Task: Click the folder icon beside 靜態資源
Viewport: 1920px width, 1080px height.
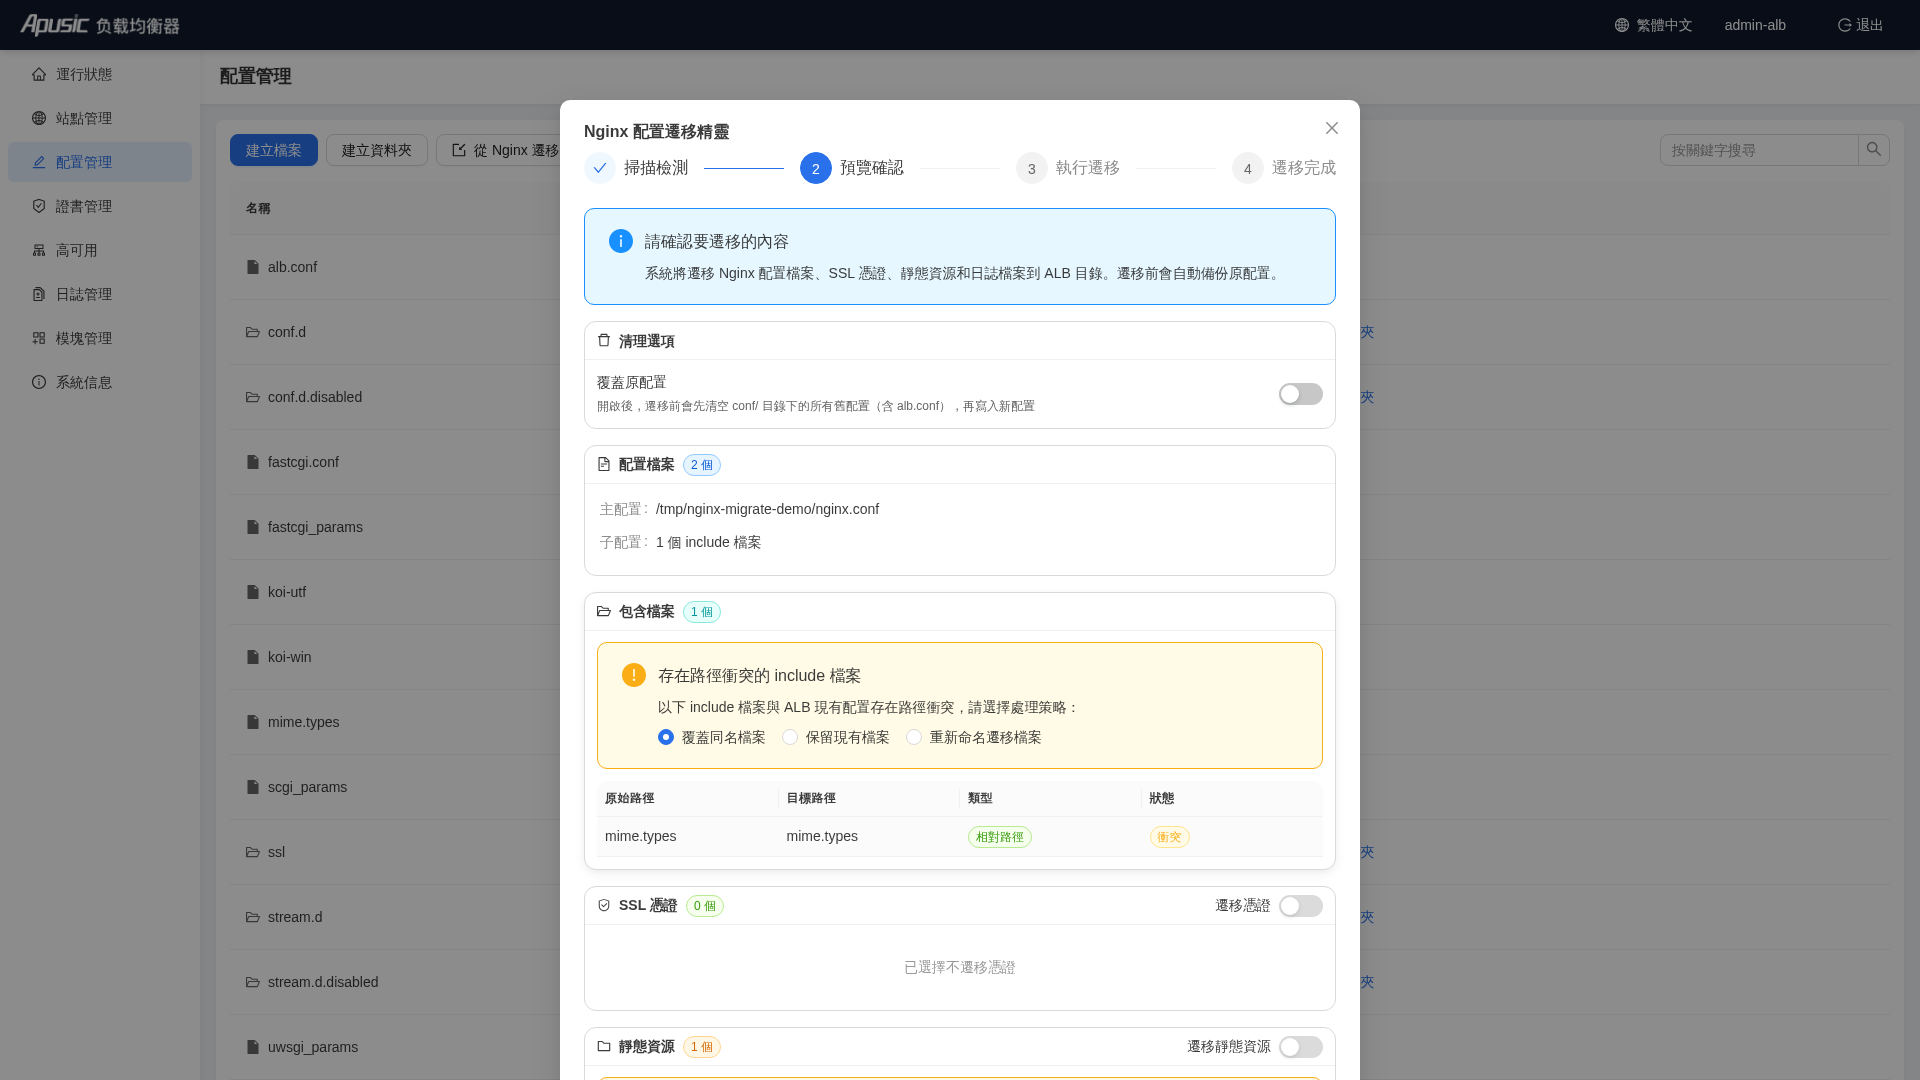Action: pyautogui.click(x=604, y=1046)
